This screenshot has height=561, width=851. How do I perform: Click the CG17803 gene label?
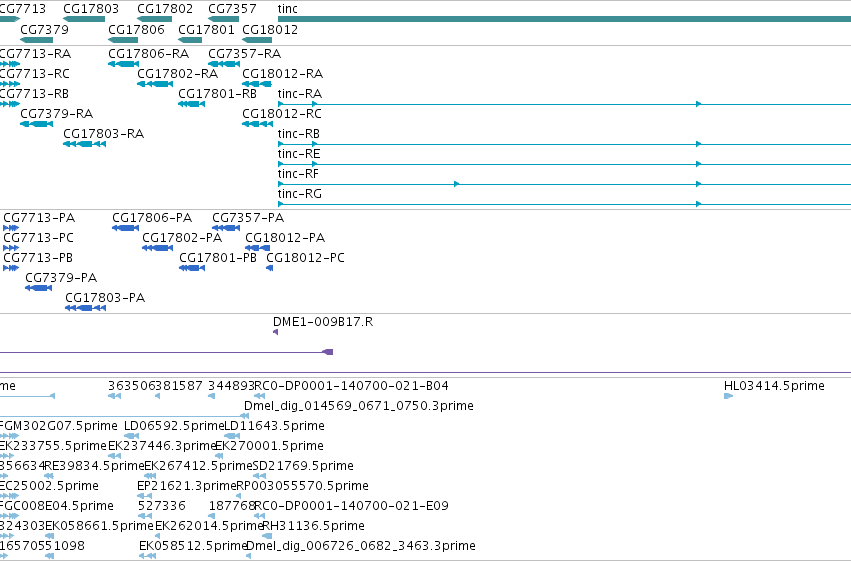pos(91,9)
